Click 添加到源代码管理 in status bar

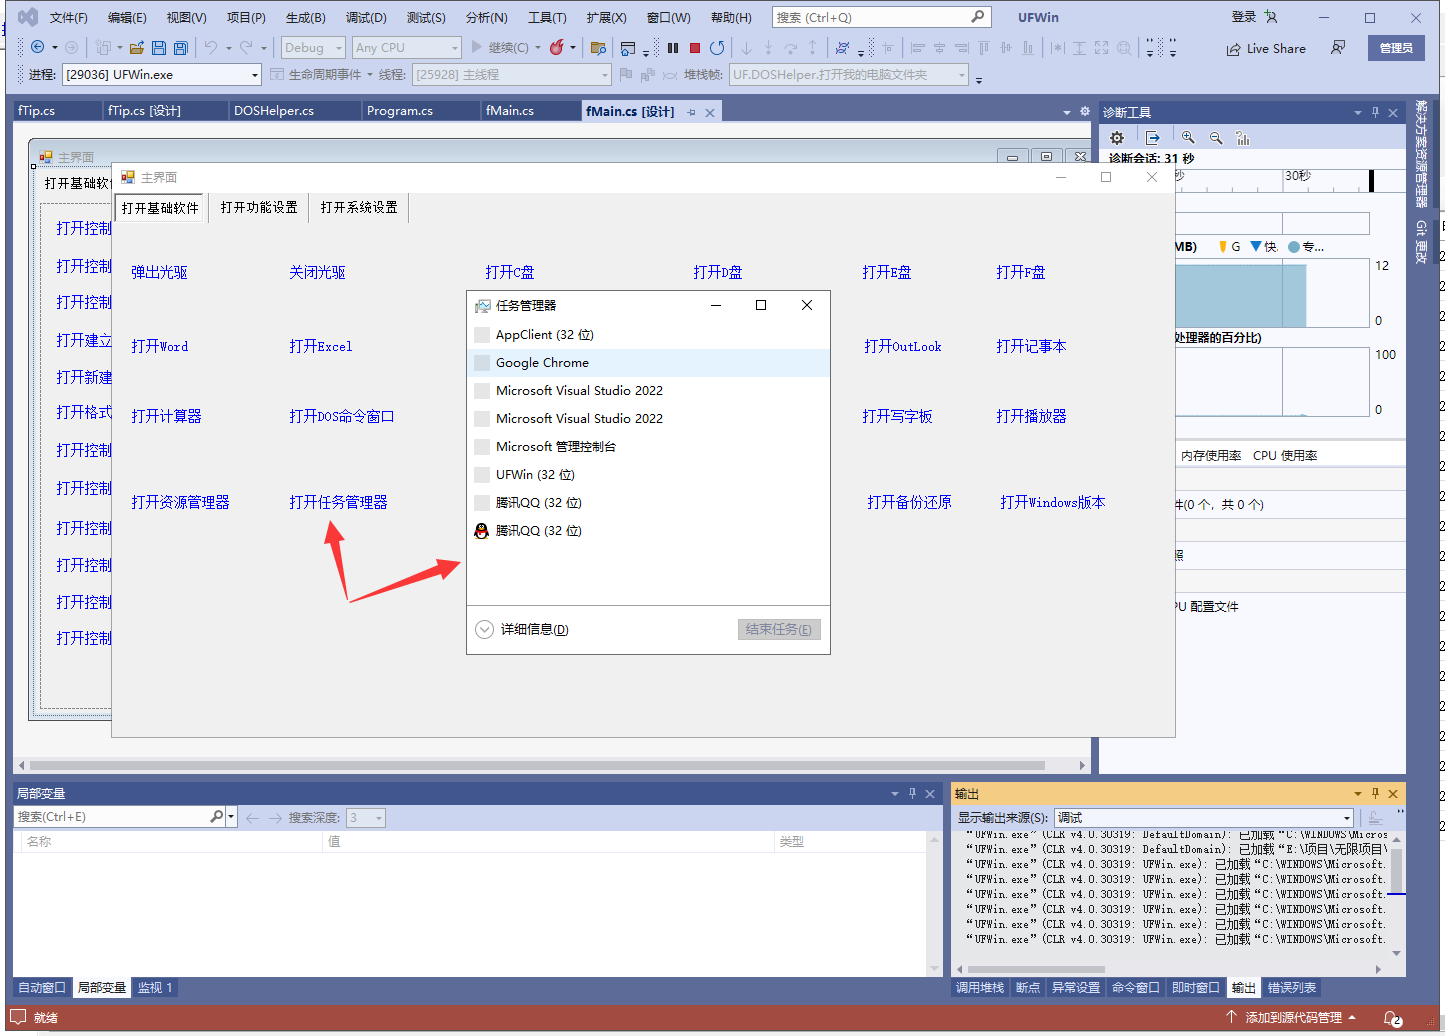pyautogui.click(x=1292, y=1017)
